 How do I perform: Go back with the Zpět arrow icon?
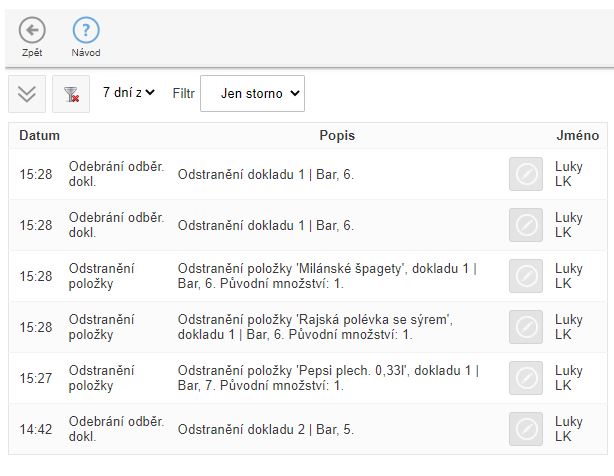32,31
